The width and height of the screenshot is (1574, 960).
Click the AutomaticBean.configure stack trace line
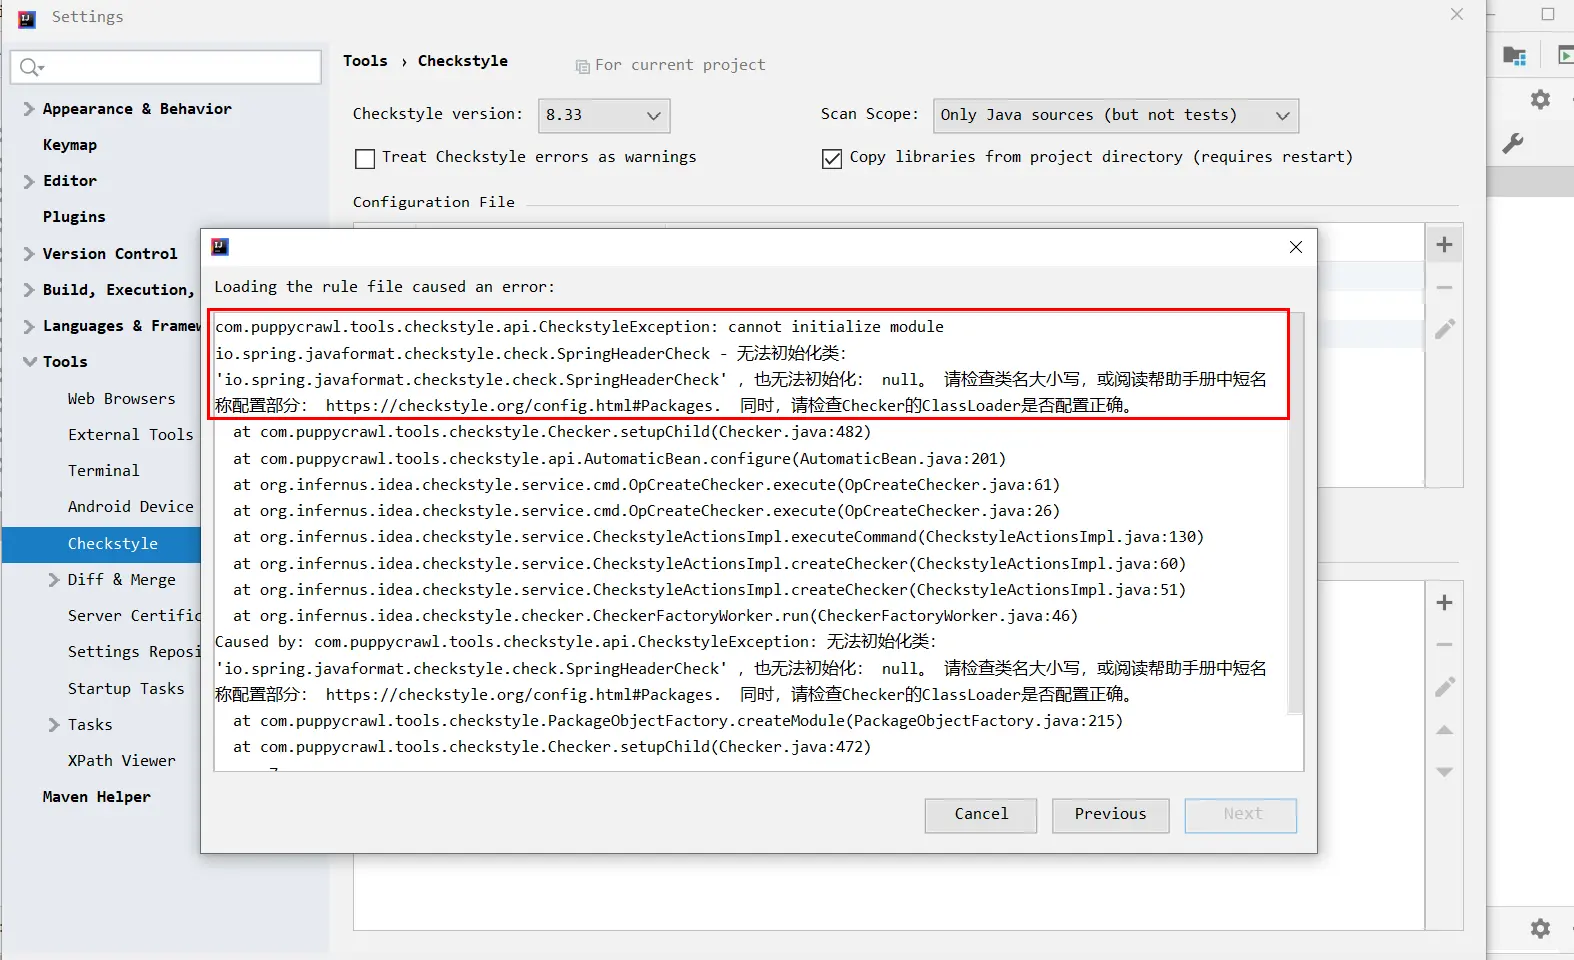(619, 459)
